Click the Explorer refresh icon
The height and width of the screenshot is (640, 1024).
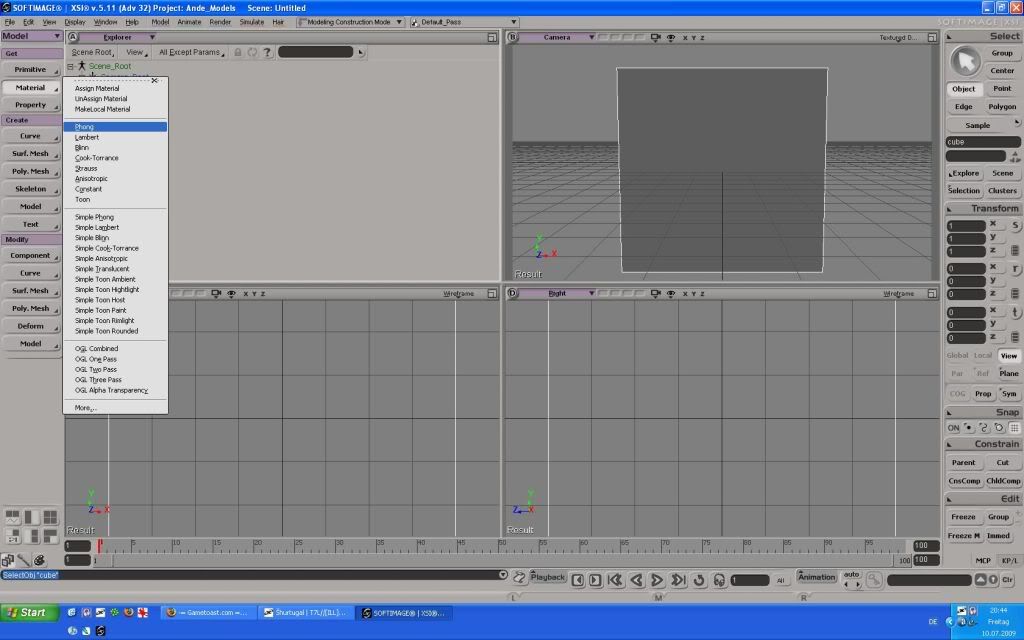252,52
